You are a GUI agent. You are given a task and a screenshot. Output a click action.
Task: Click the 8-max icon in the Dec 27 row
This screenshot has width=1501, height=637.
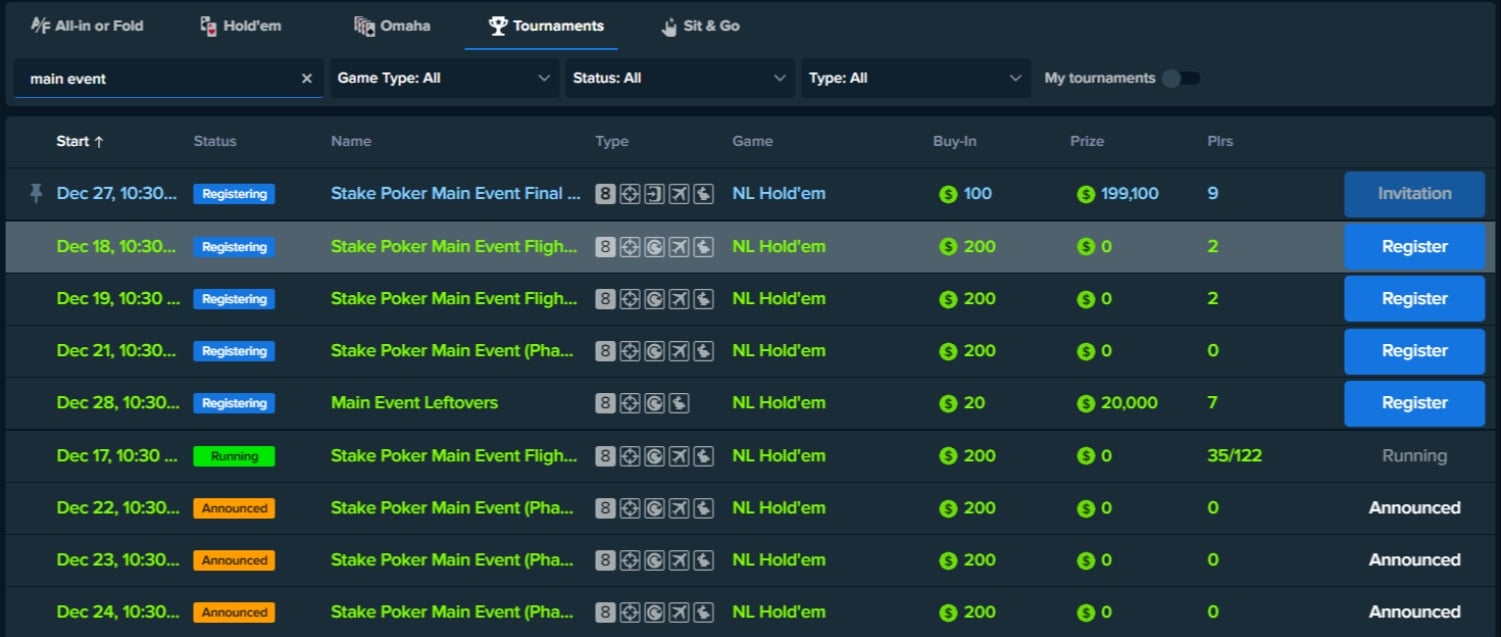(x=605, y=194)
